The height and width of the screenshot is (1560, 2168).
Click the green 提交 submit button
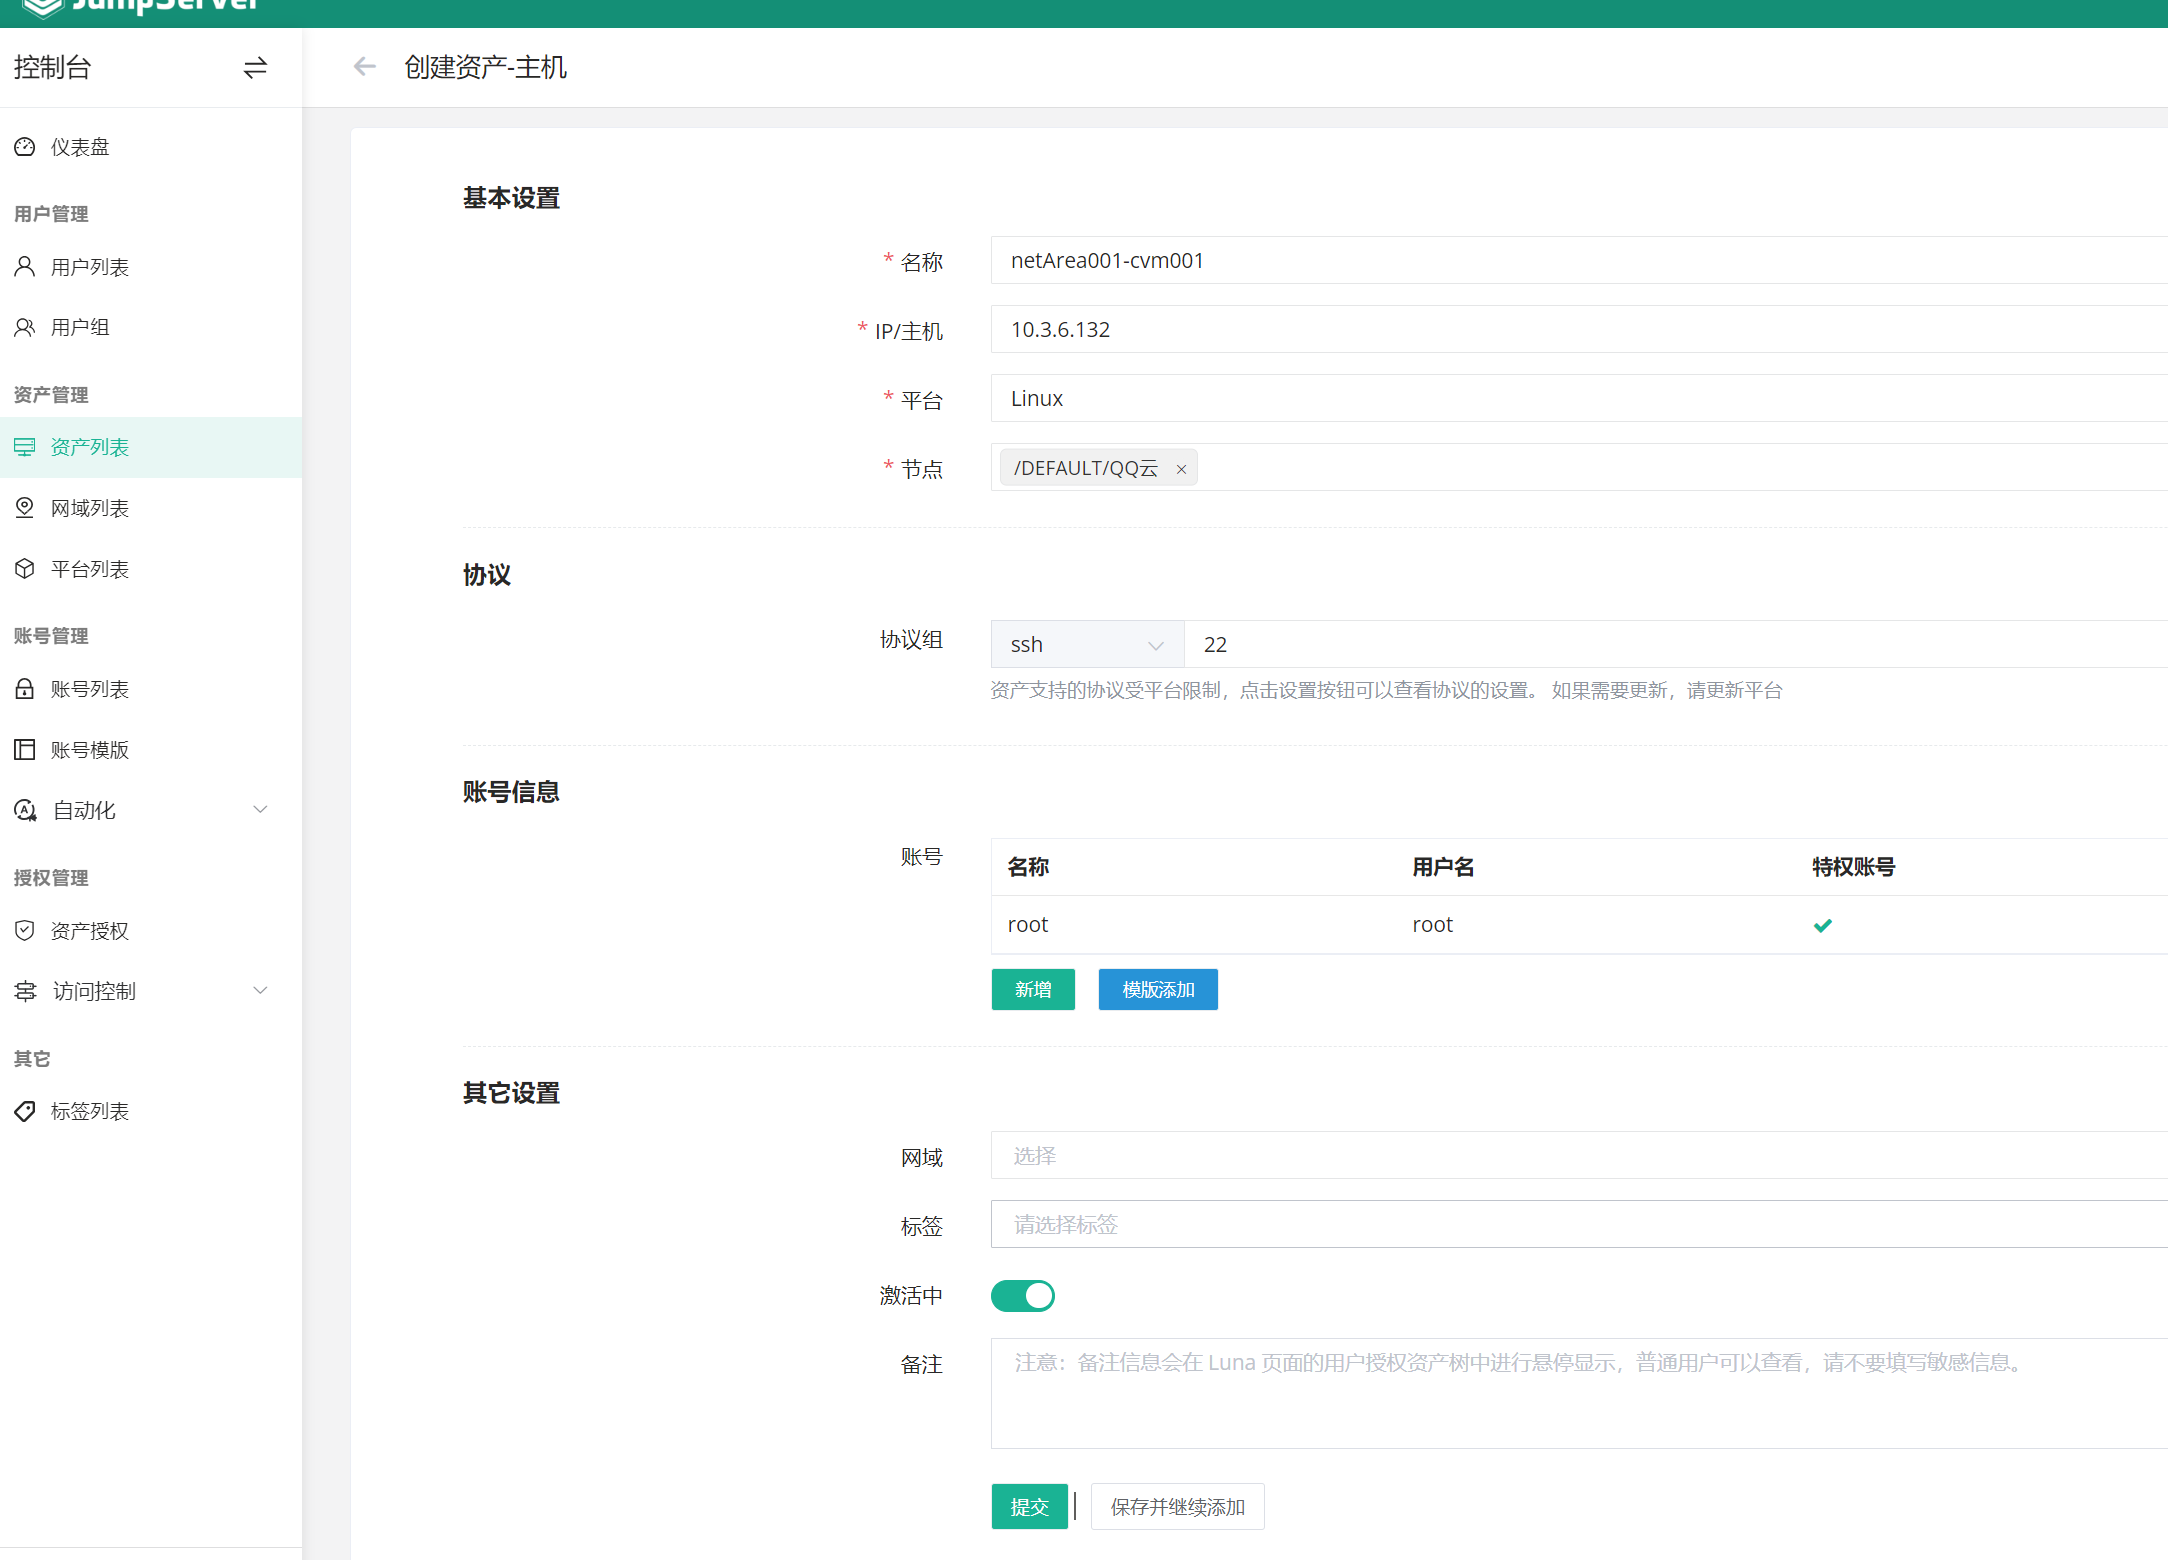(x=1029, y=1506)
